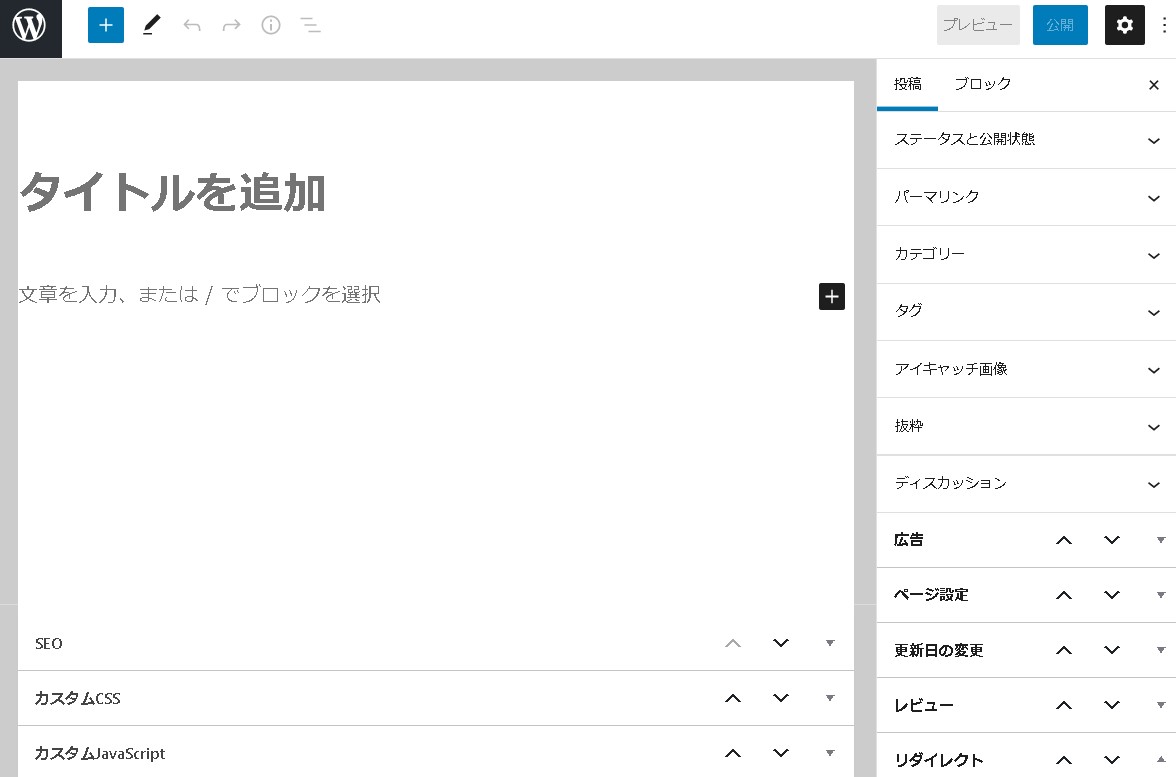Toggle the カスタムCSS panel triangle
Image resolution: width=1176 pixels, height=777 pixels.
pyautogui.click(x=829, y=698)
